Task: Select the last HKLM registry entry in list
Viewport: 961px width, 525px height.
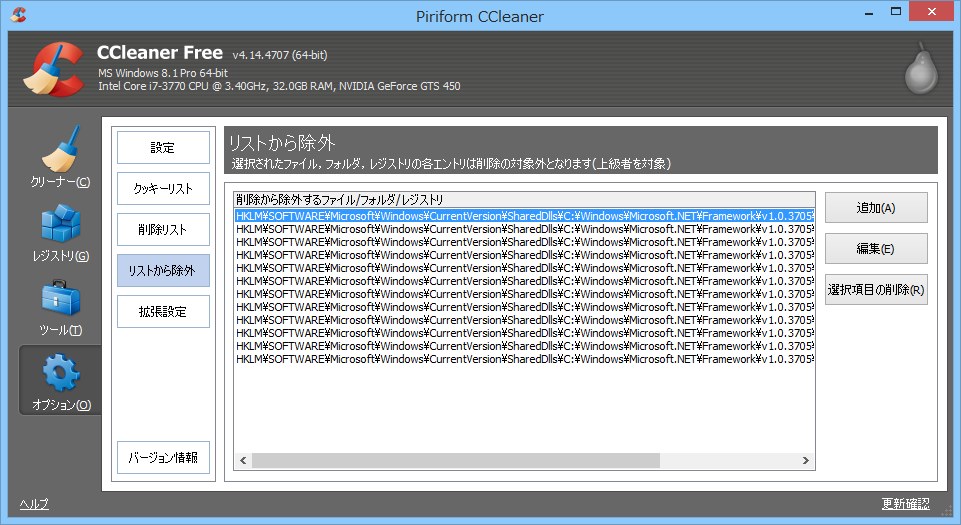Action: coord(525,359)
